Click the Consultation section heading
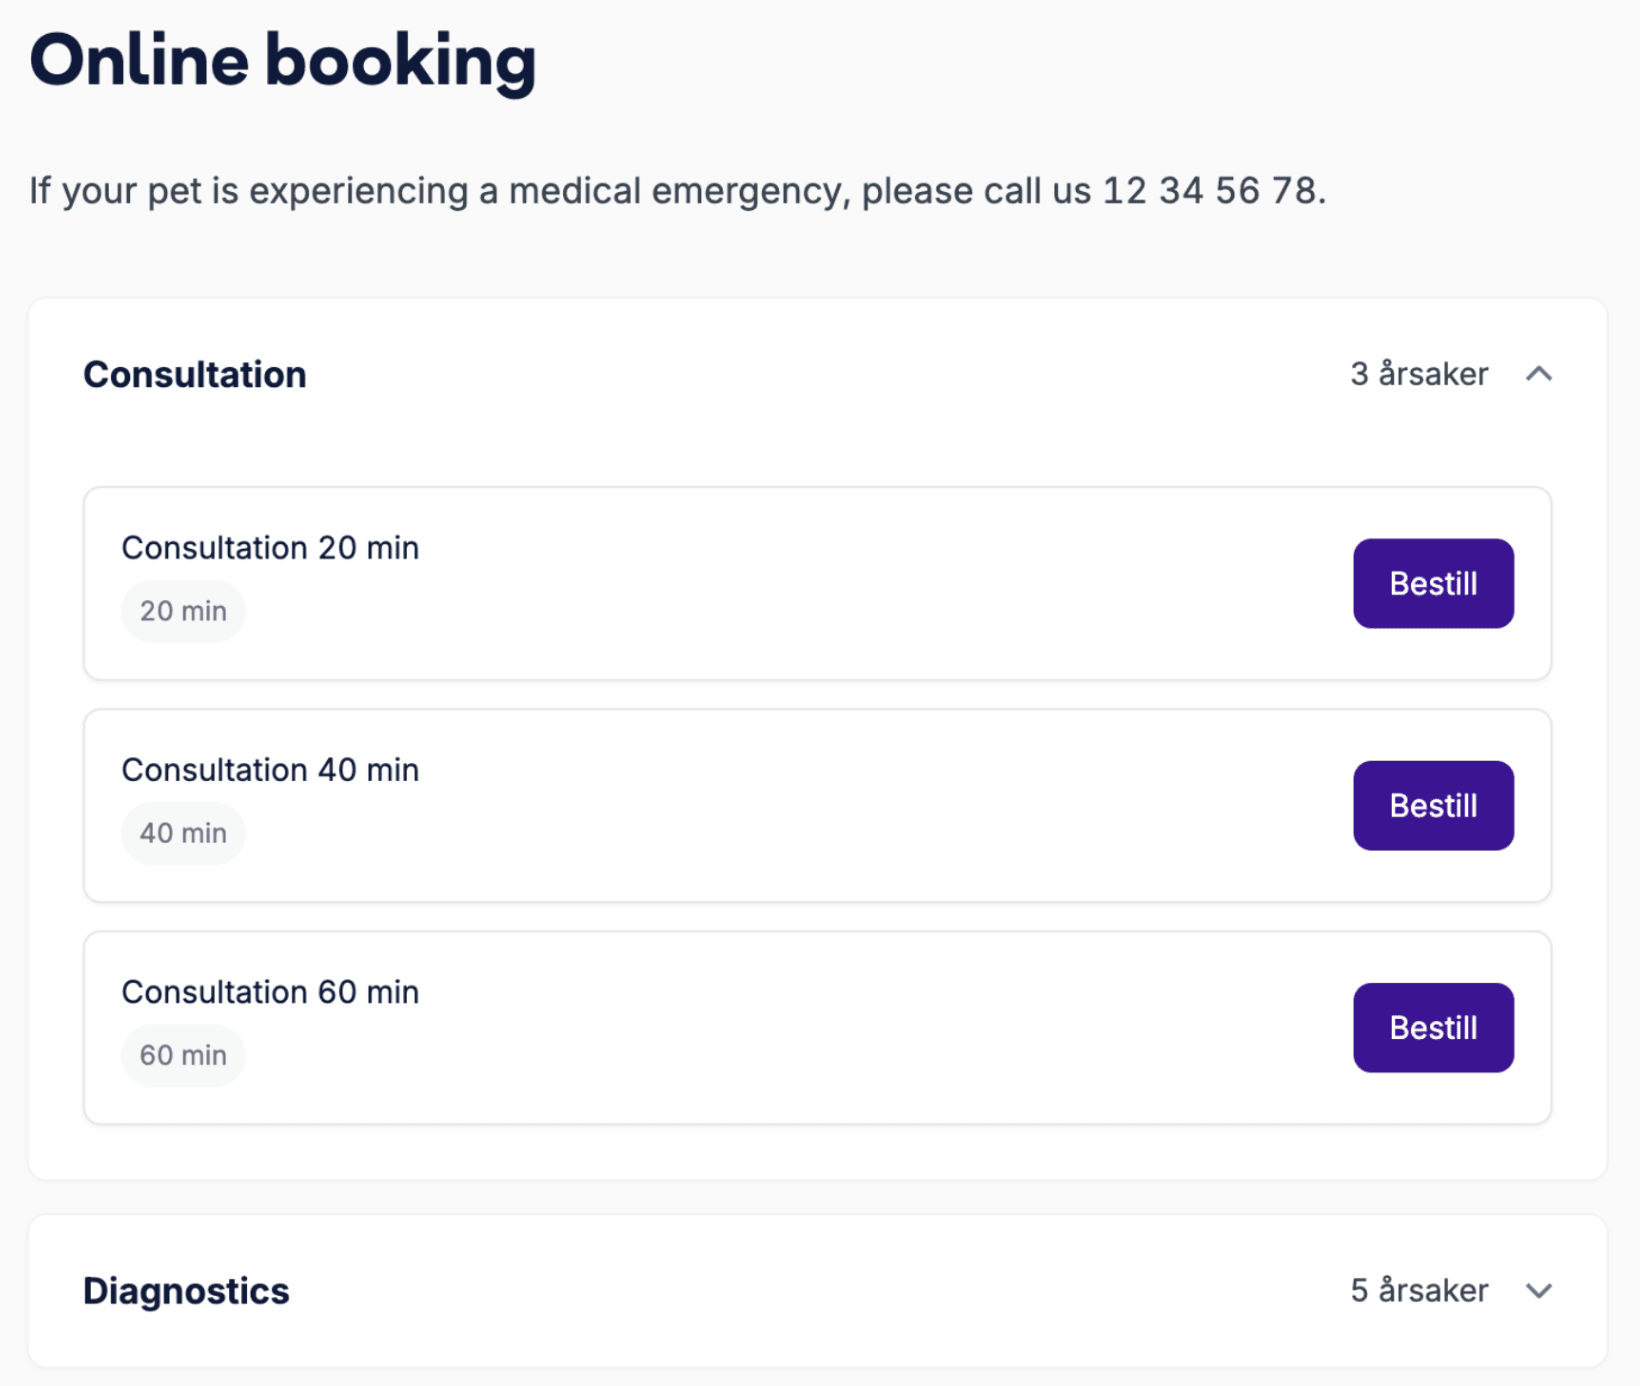Screen dimensions: 1640x1386 click(x=194, y=374)
